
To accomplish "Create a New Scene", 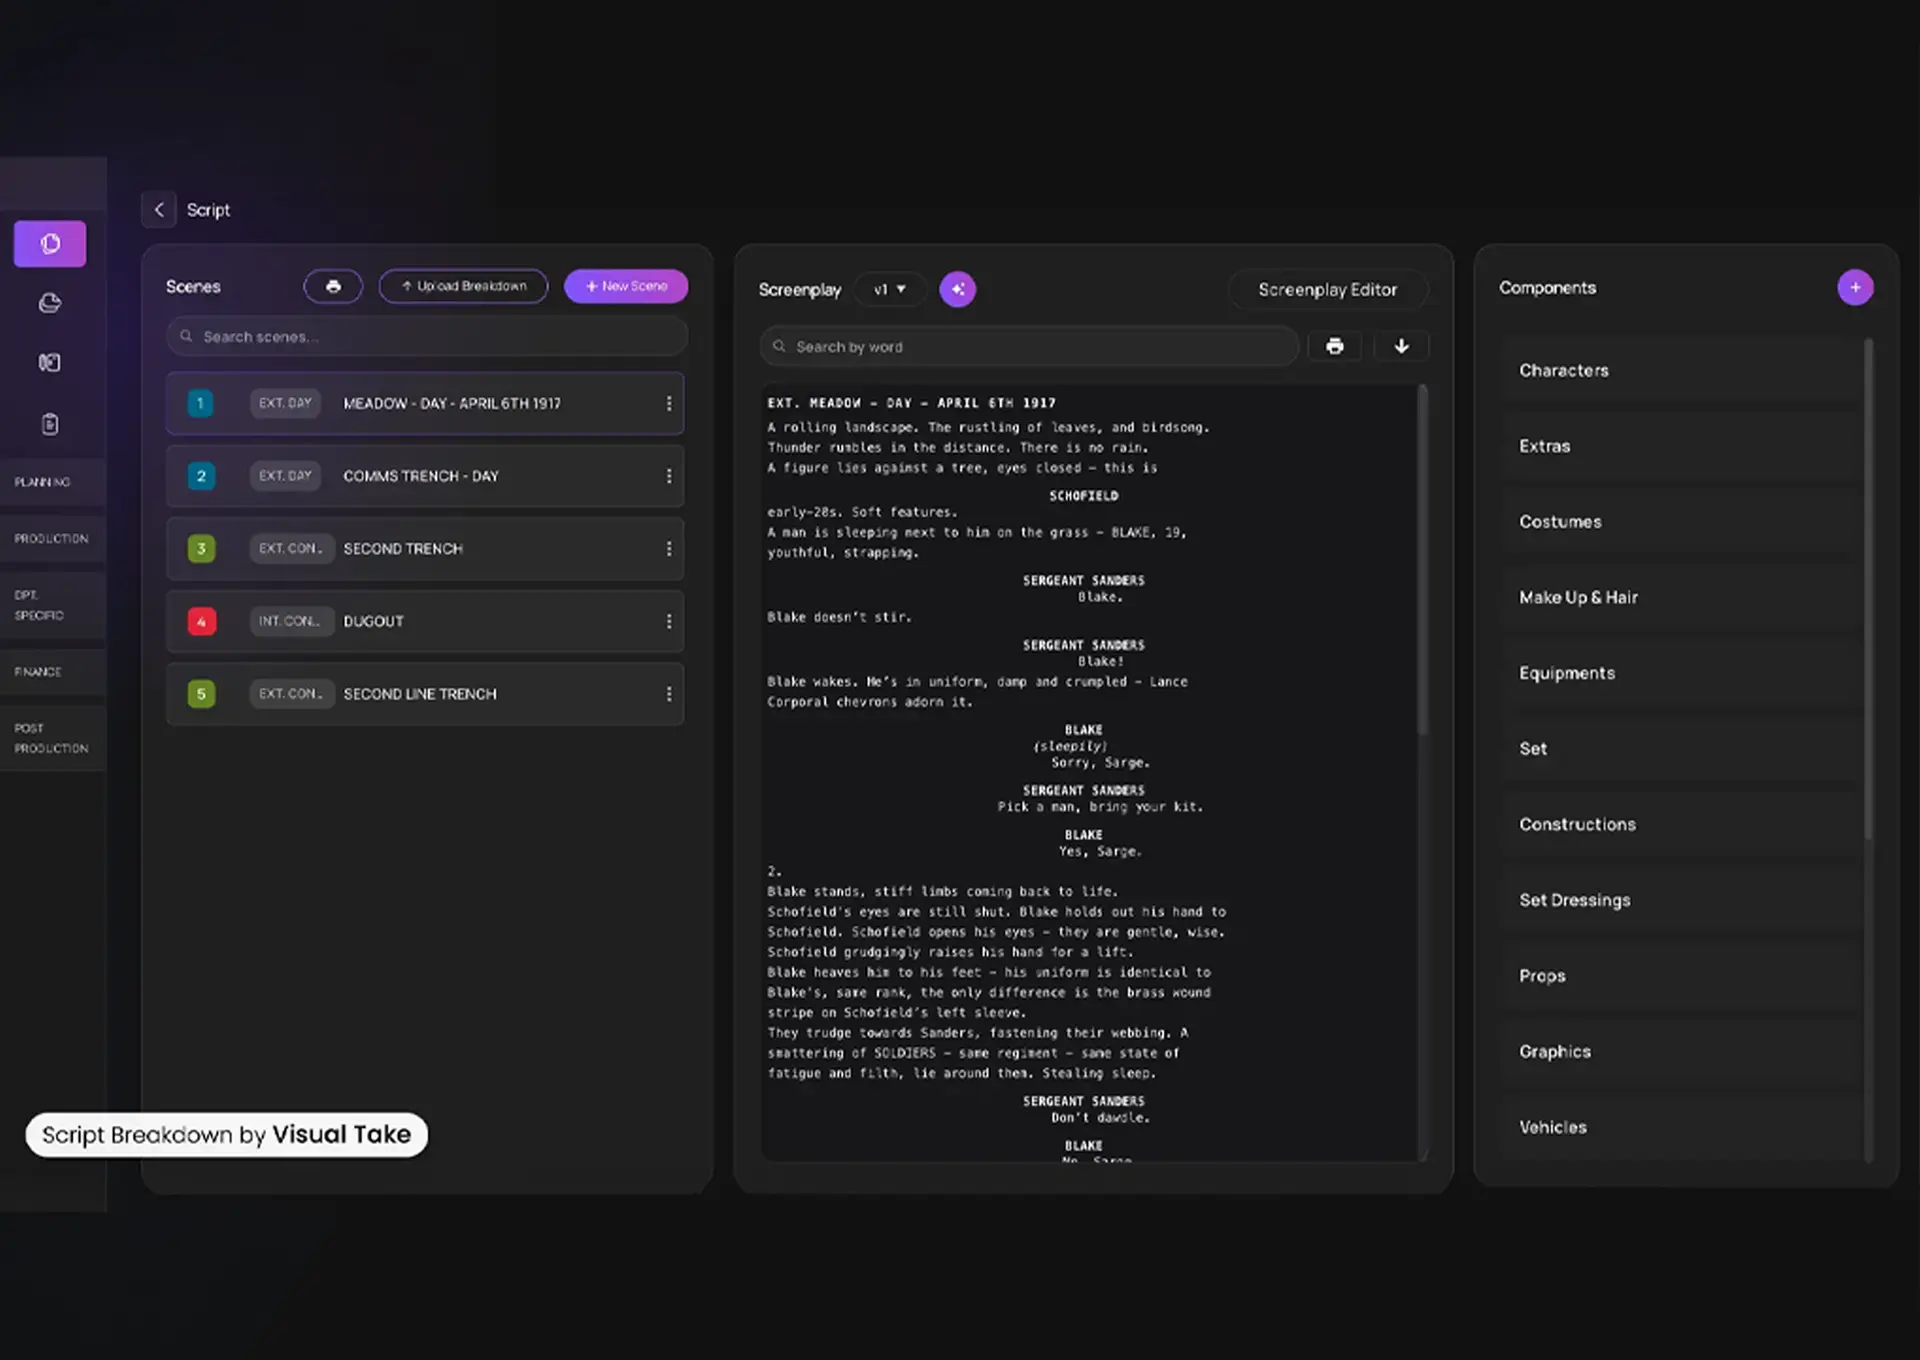I will (626, 286).
